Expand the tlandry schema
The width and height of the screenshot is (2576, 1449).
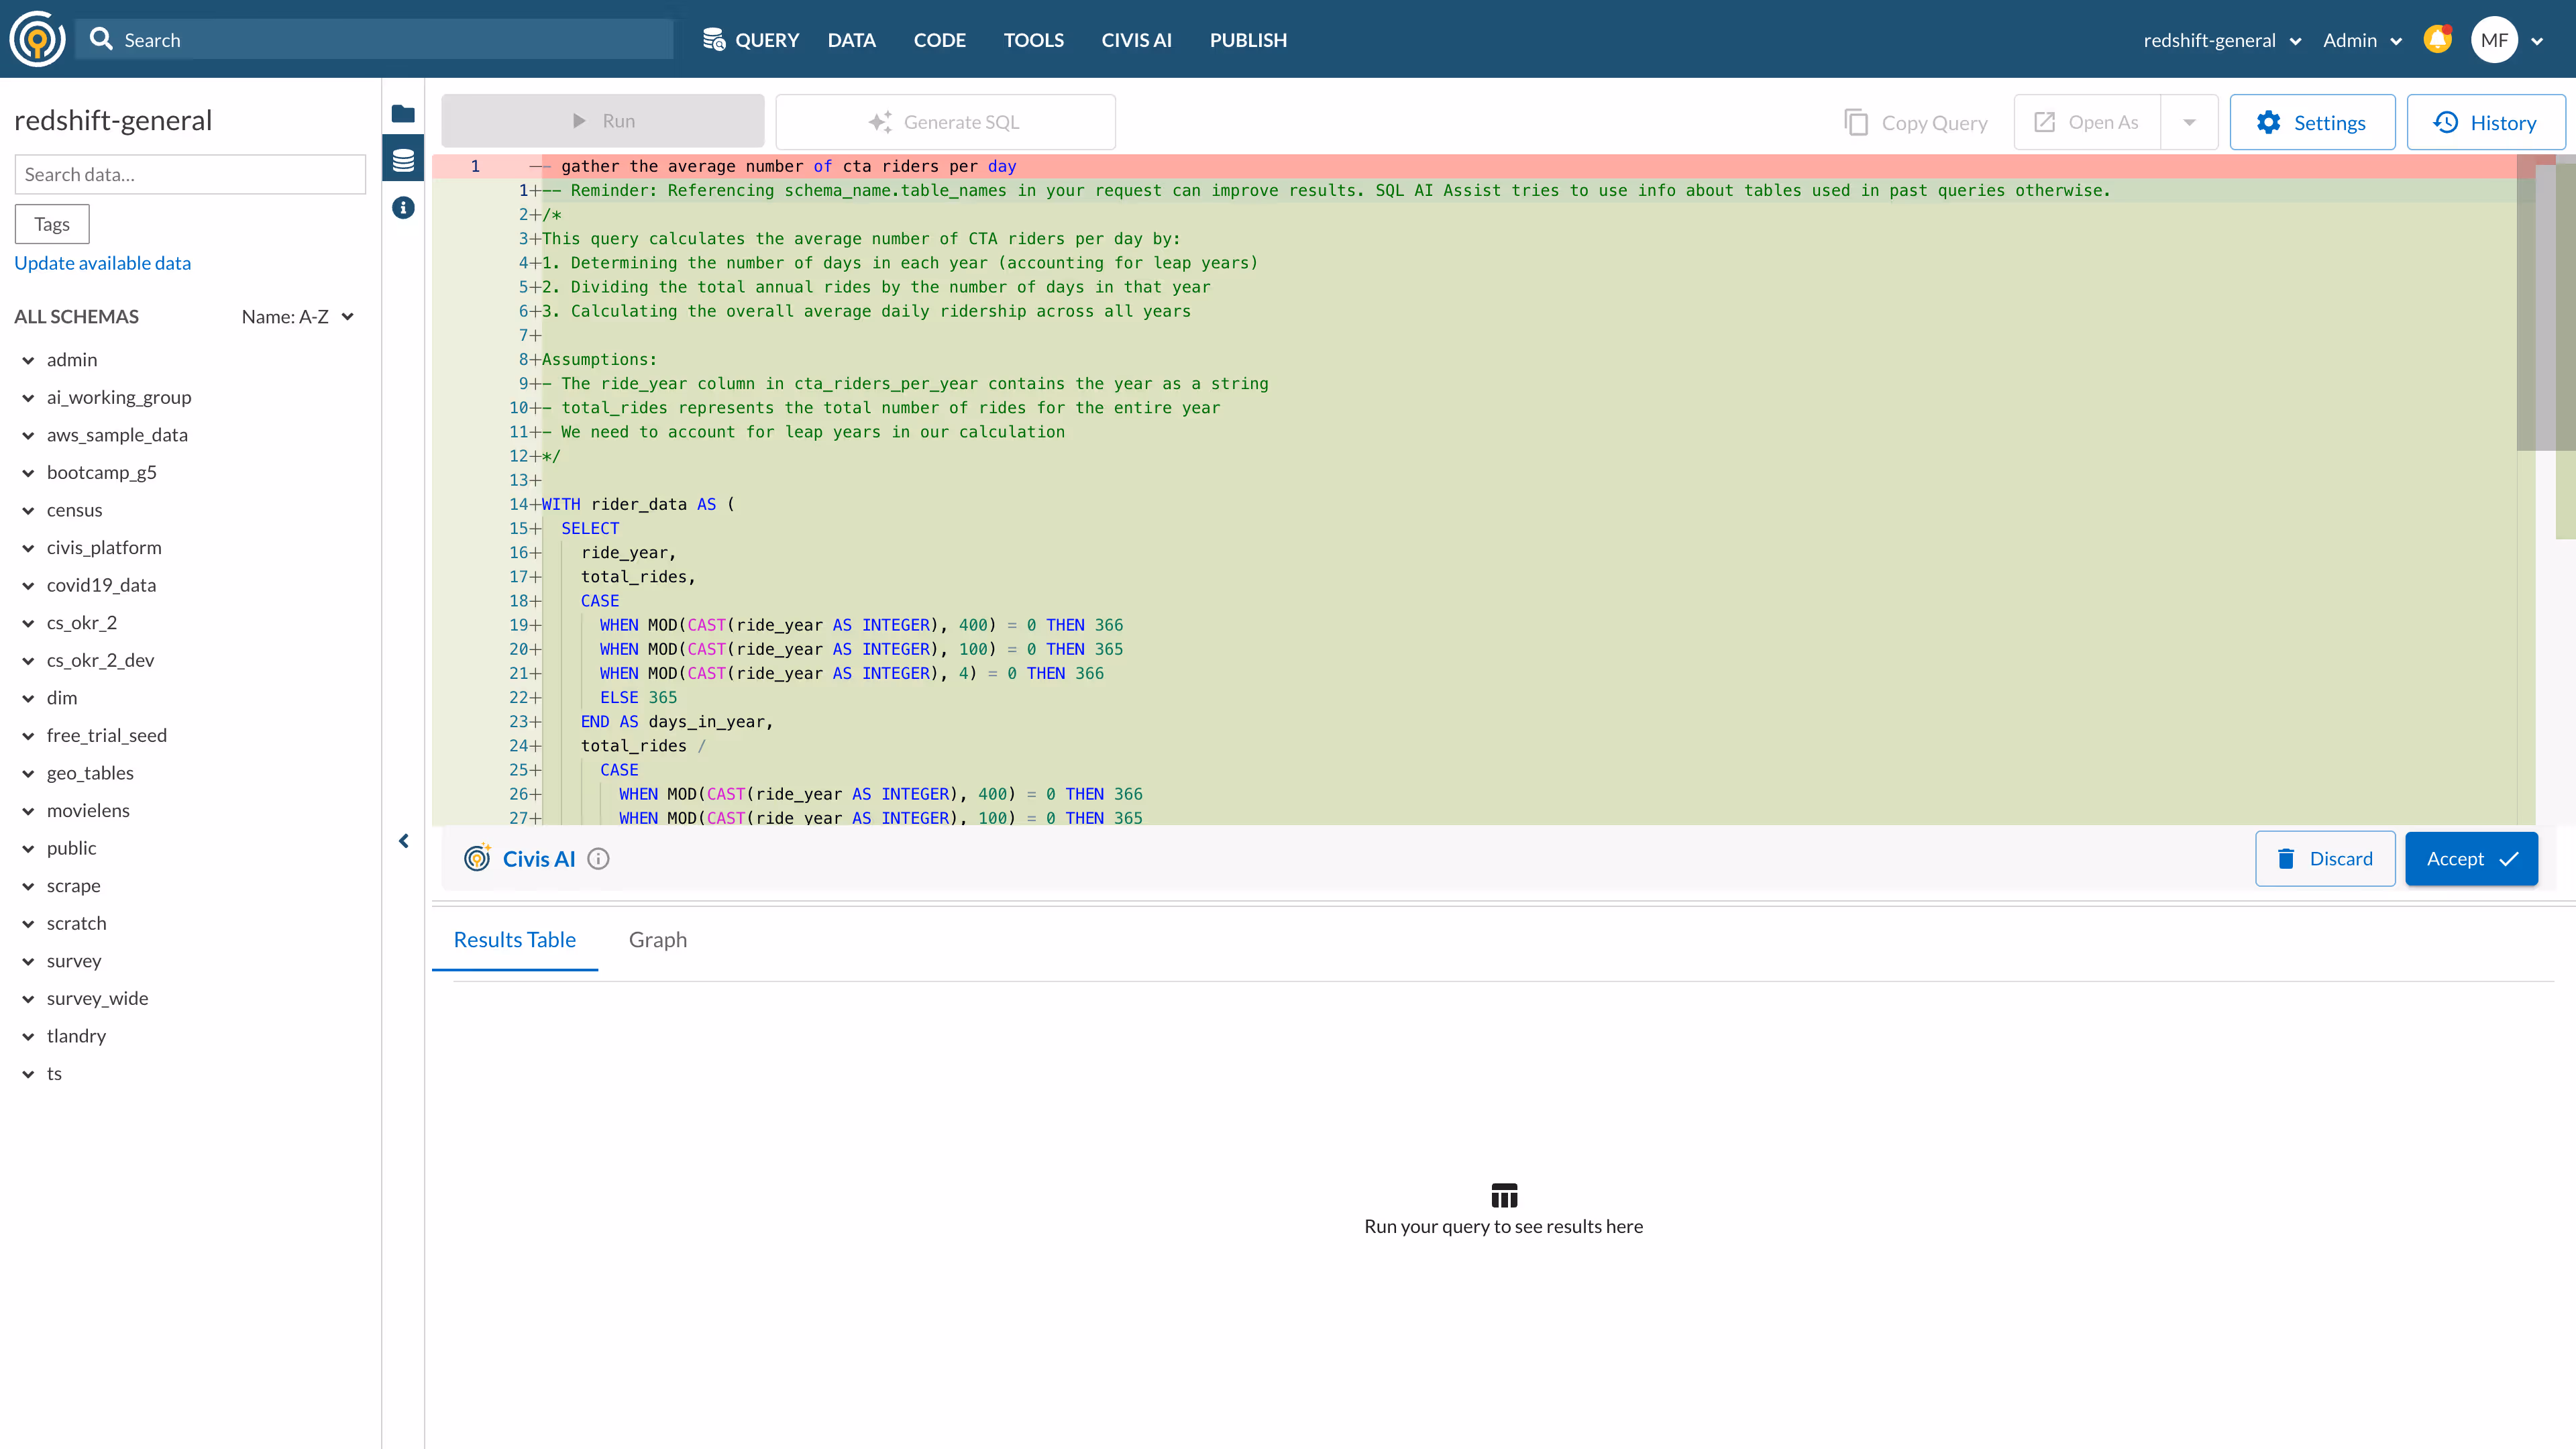[x=28, y=1036]
